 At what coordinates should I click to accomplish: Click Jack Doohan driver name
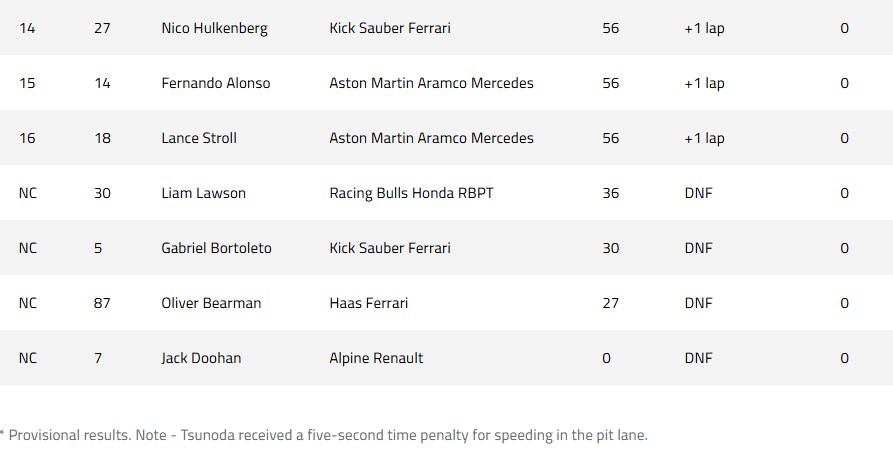[x=201, y=358]
